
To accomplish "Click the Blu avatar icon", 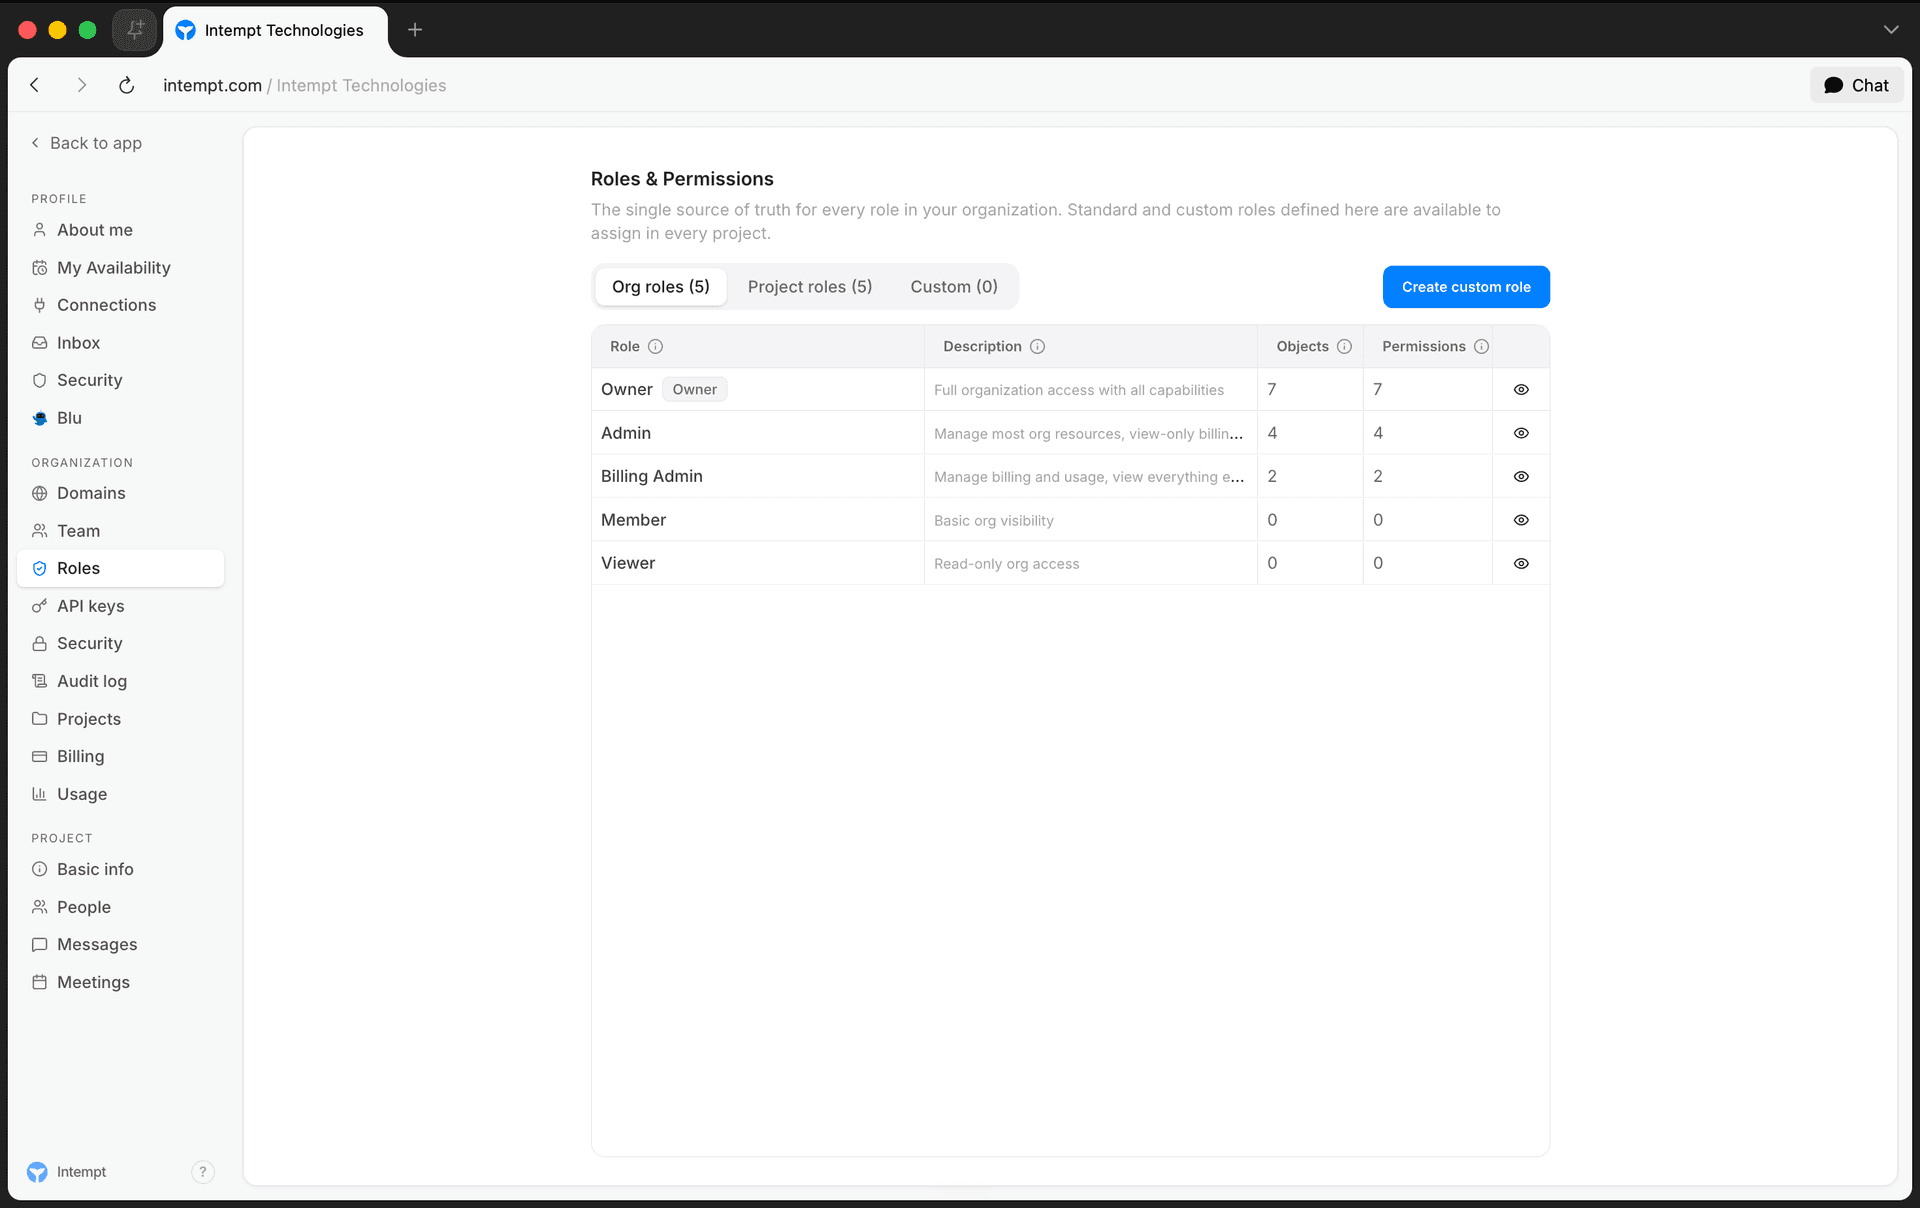I will click(x=40, y=418).
